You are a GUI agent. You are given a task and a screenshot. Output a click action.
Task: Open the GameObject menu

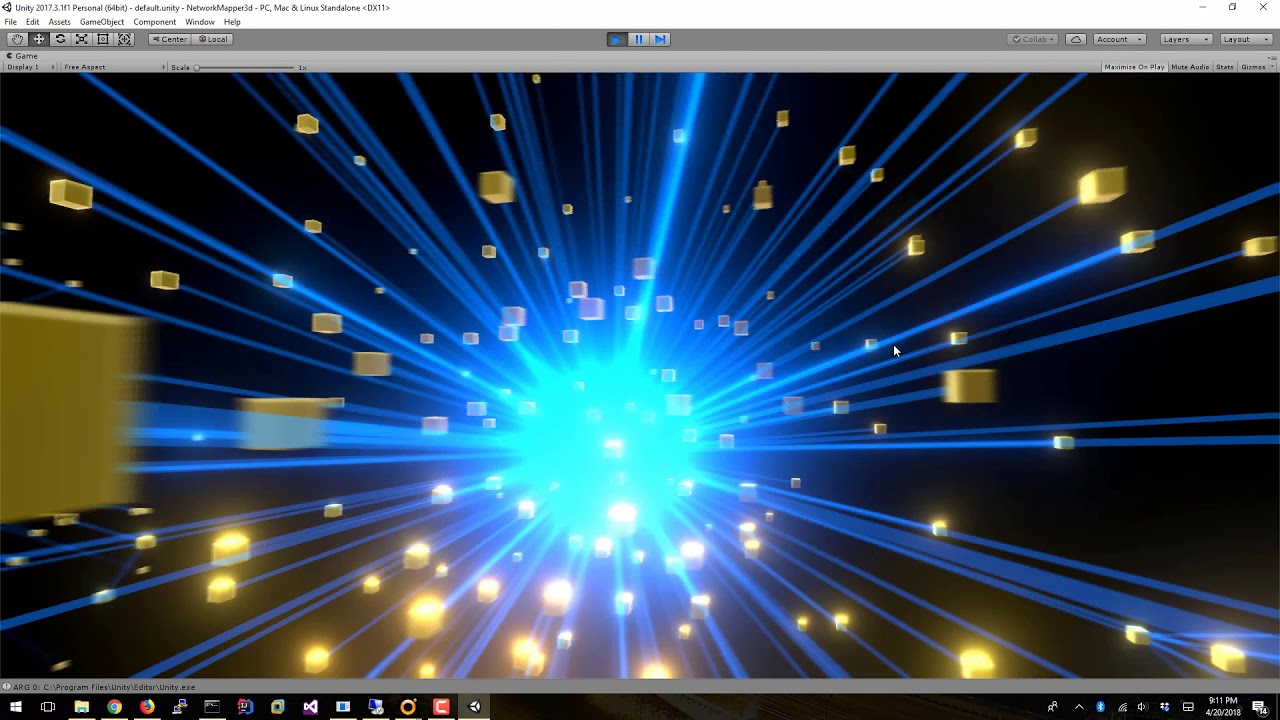pyautogui.click(x=102, y=22)
